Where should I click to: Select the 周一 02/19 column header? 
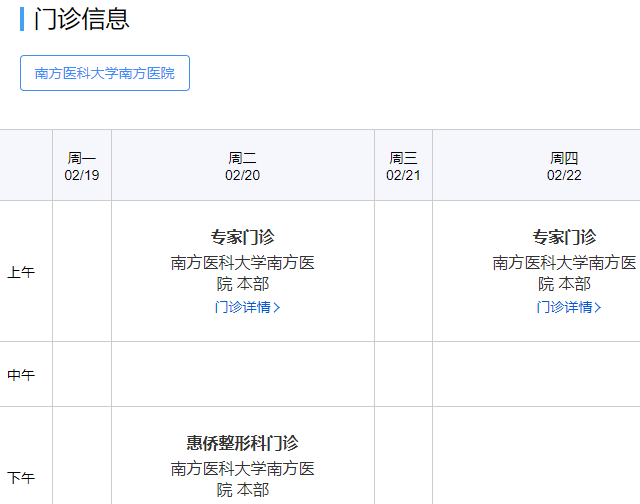tap(82, 166)
